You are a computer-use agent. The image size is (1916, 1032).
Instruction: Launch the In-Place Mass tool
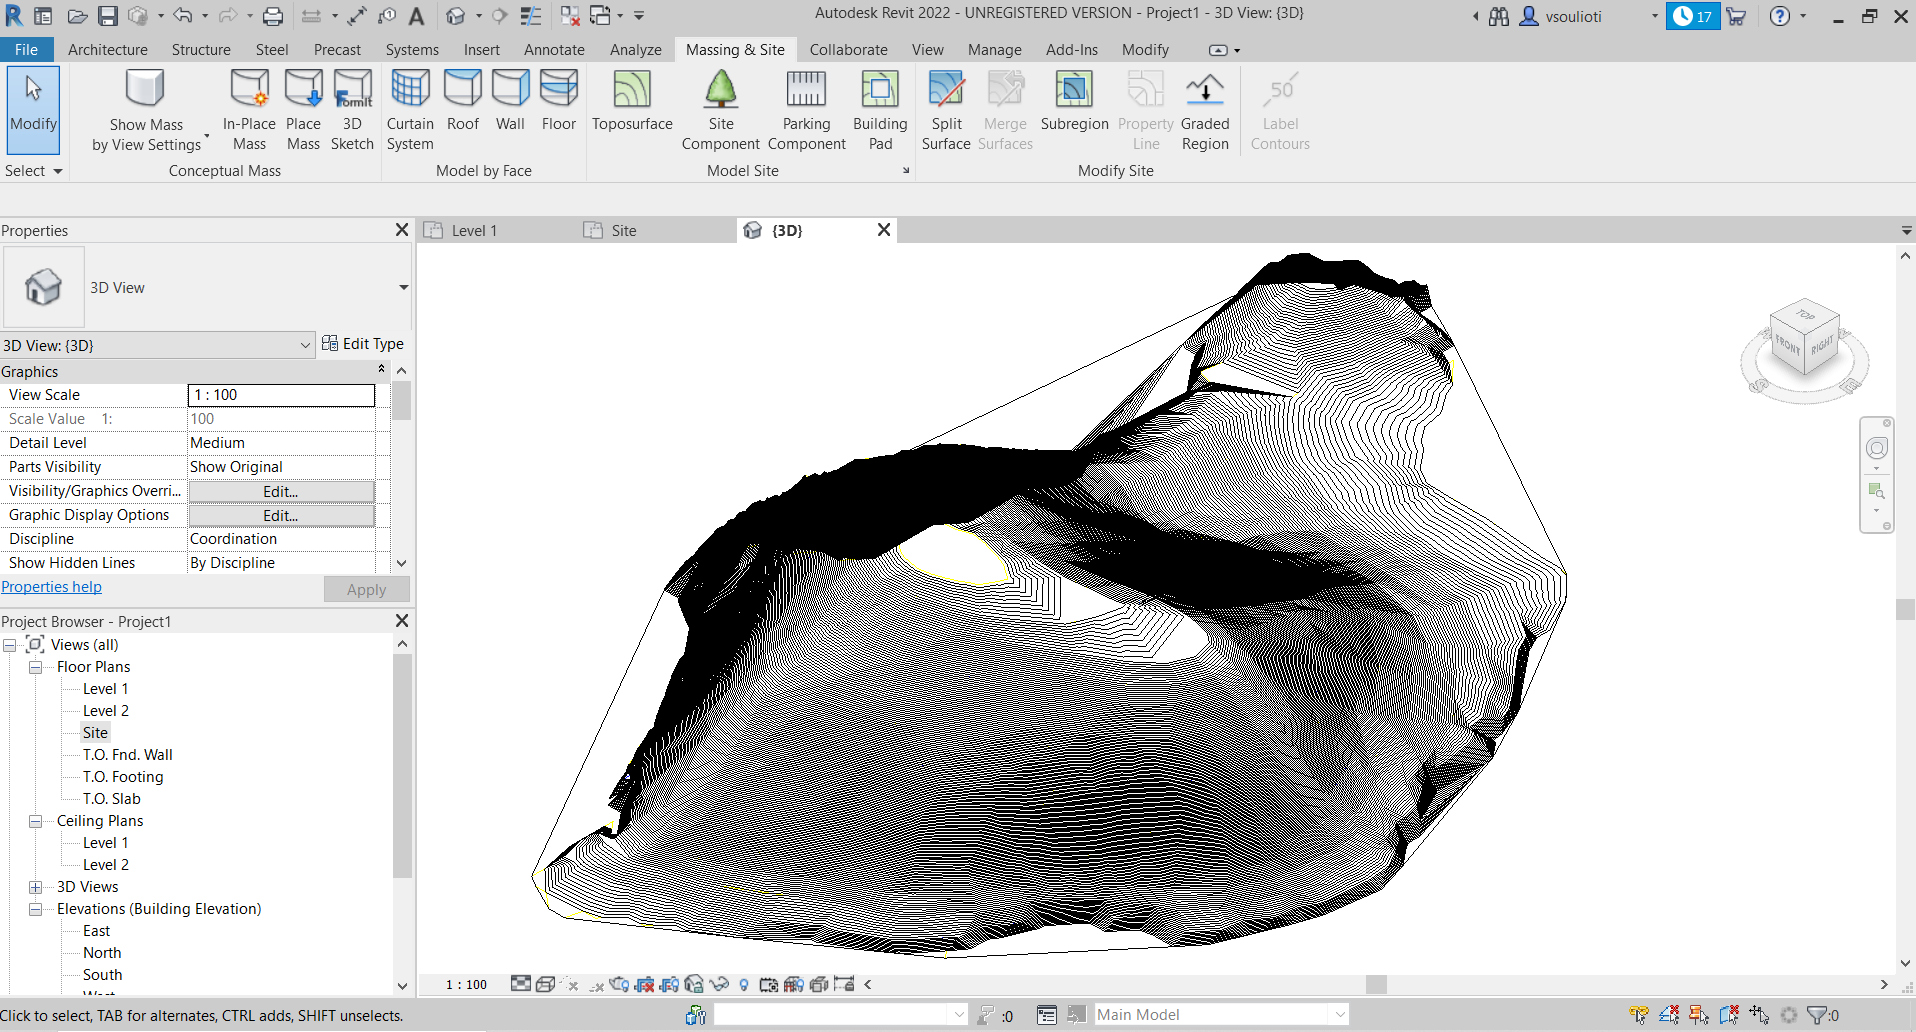[x=249, y=111]
